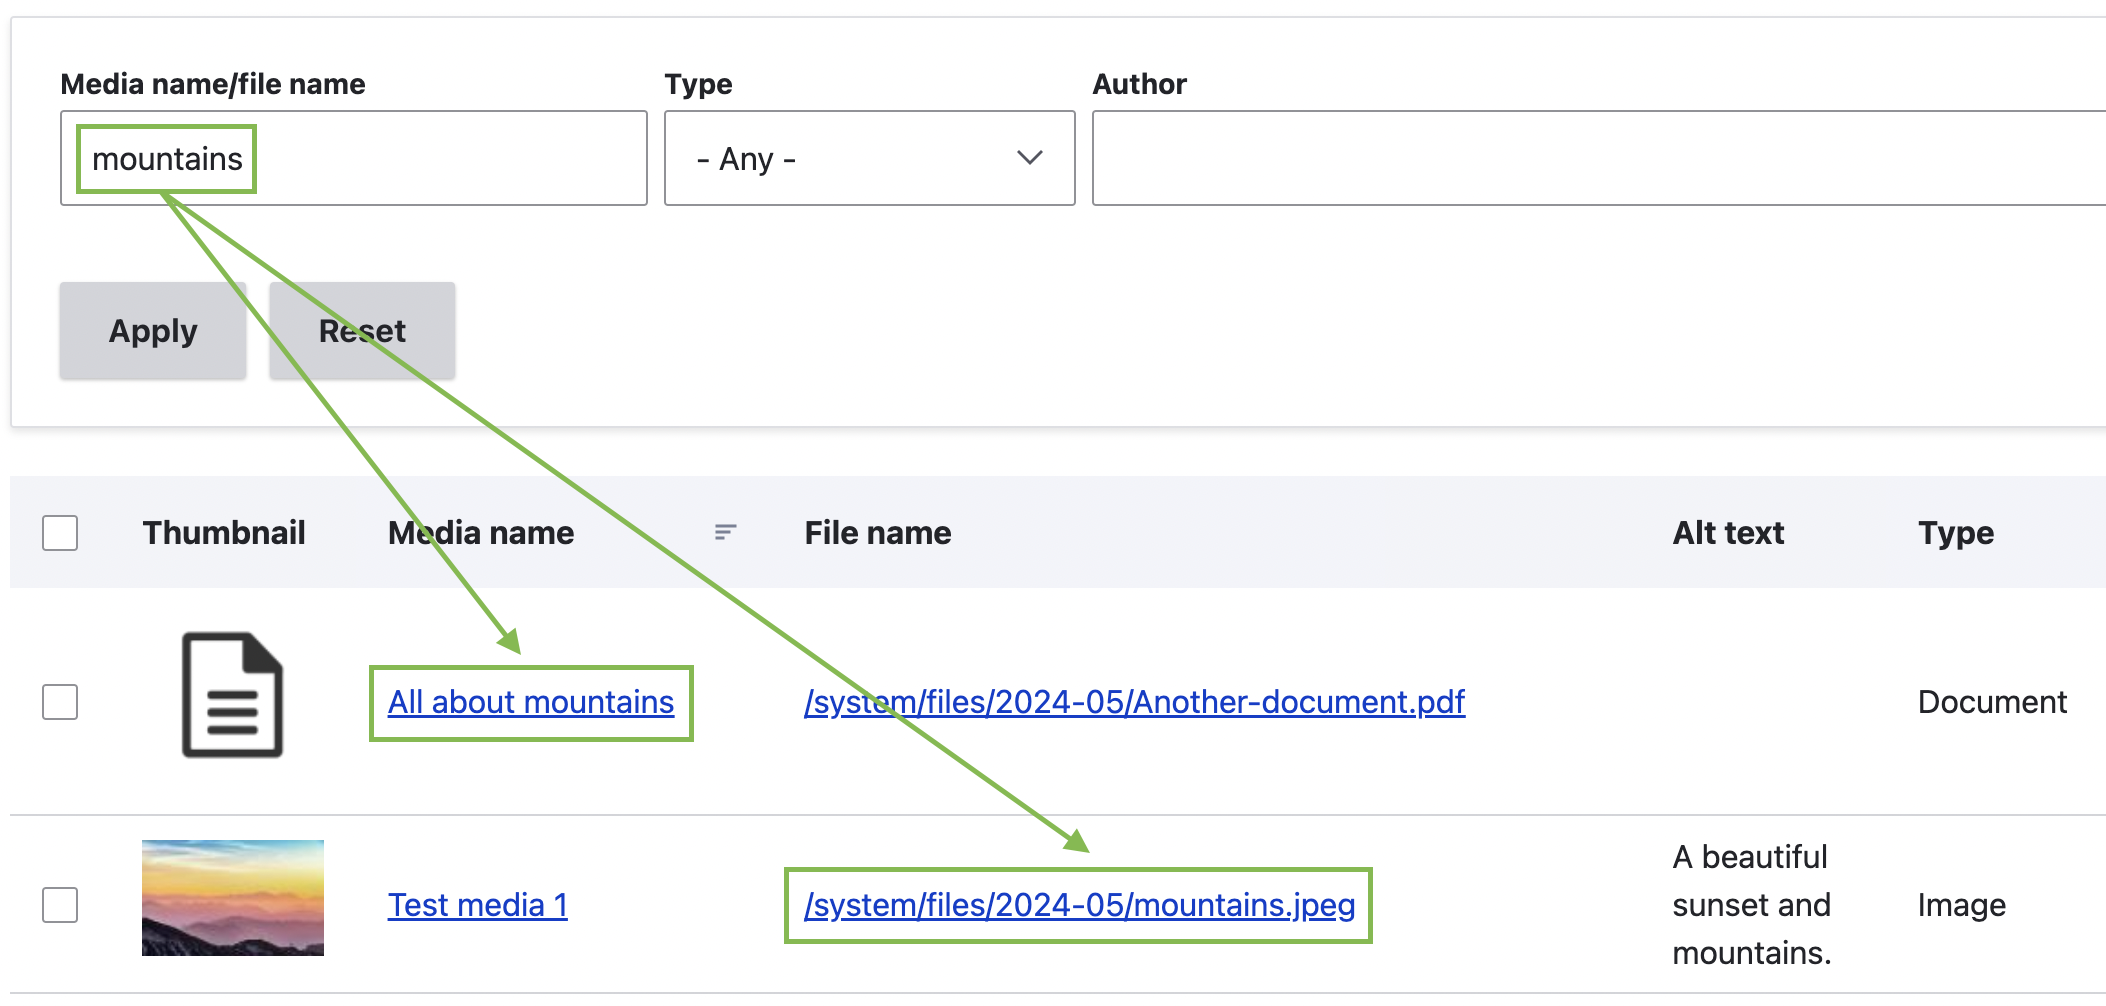Open the mountains.jpeg file link
The height and width of the screenshot is (1006, 2106).
click(x=1079, y=905)
